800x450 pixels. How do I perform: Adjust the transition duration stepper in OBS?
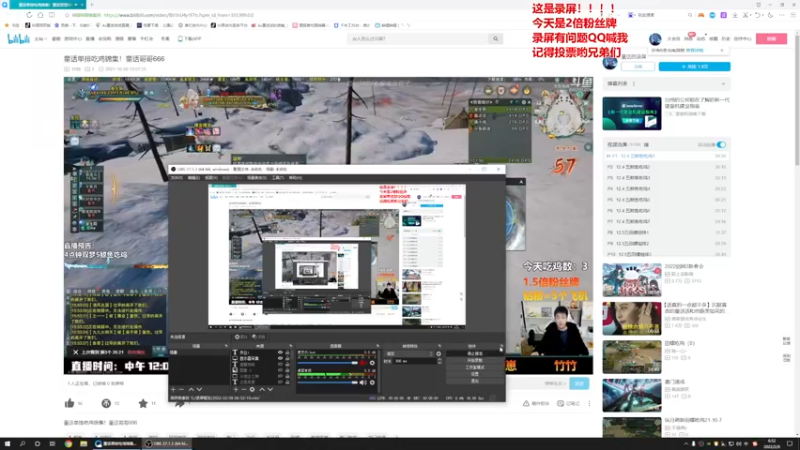(x=439, y=361)
